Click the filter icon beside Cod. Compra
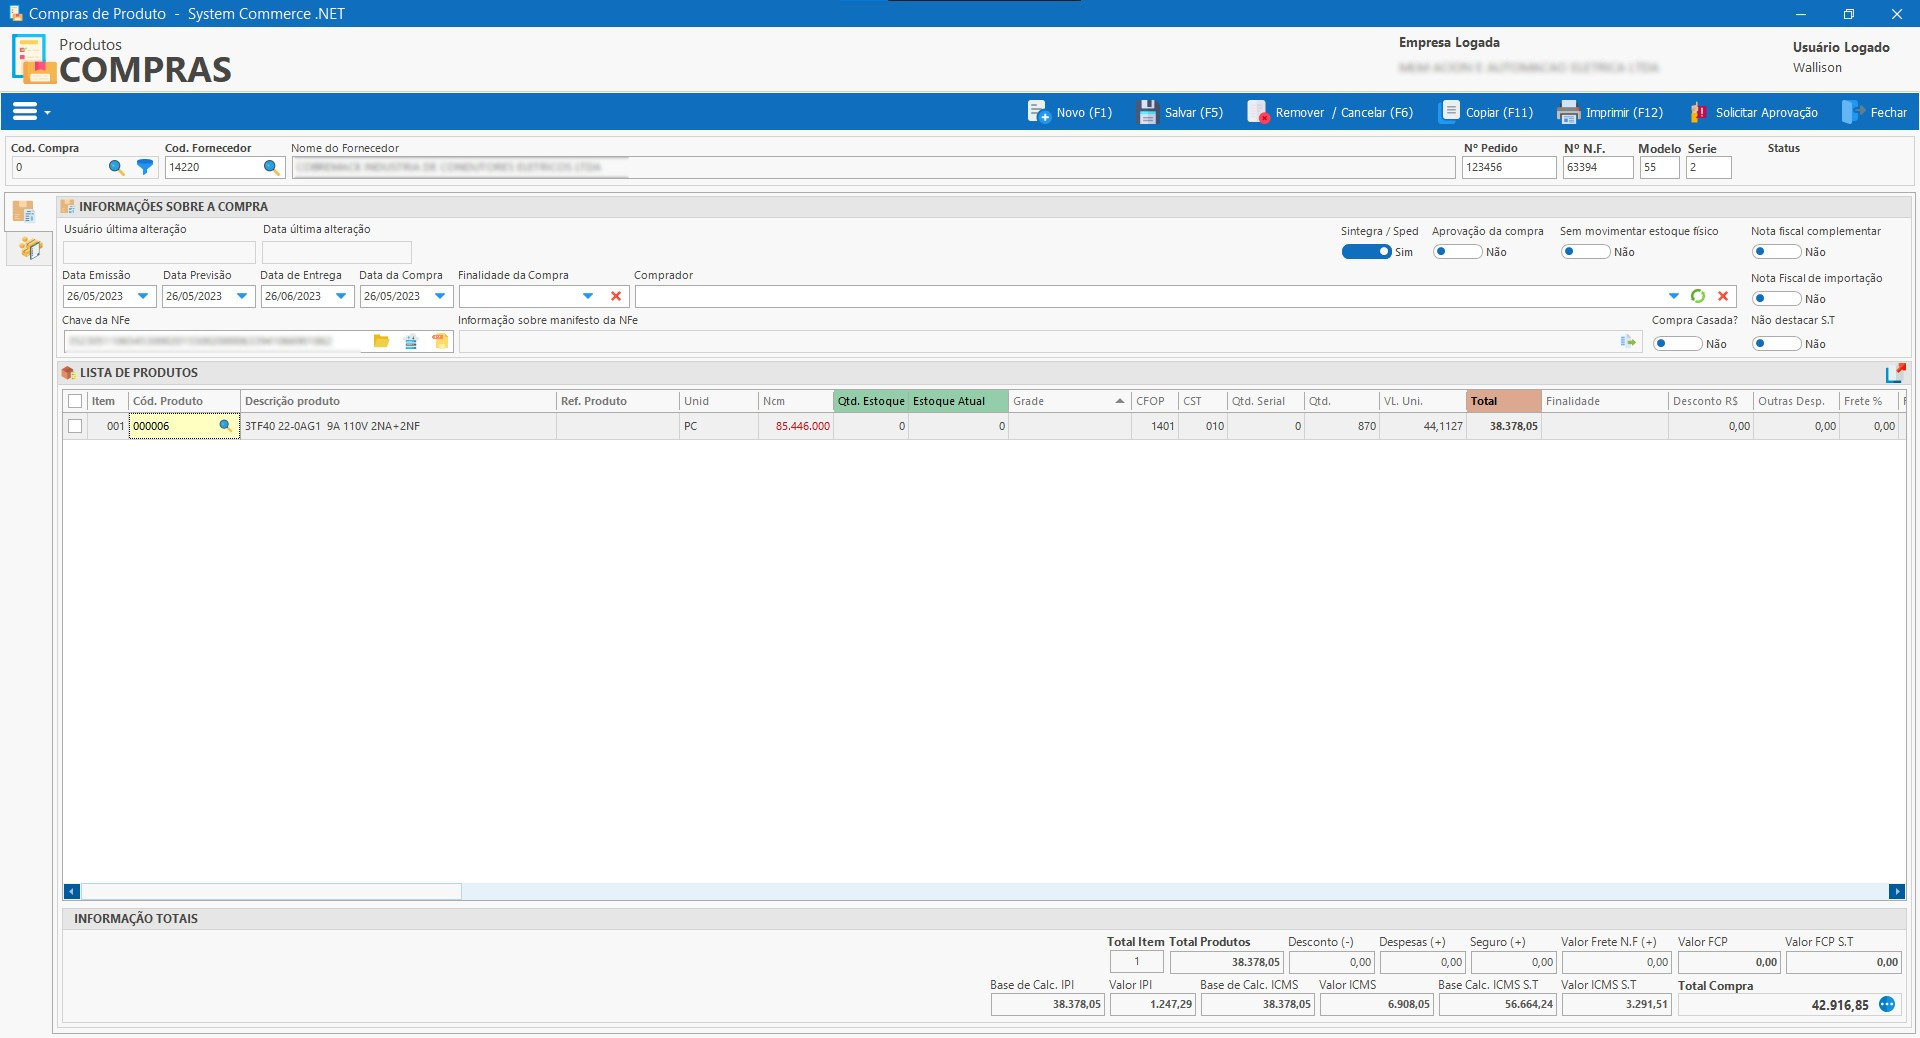The height and width of the screenshot is (1038, 1920). (145, 167)
